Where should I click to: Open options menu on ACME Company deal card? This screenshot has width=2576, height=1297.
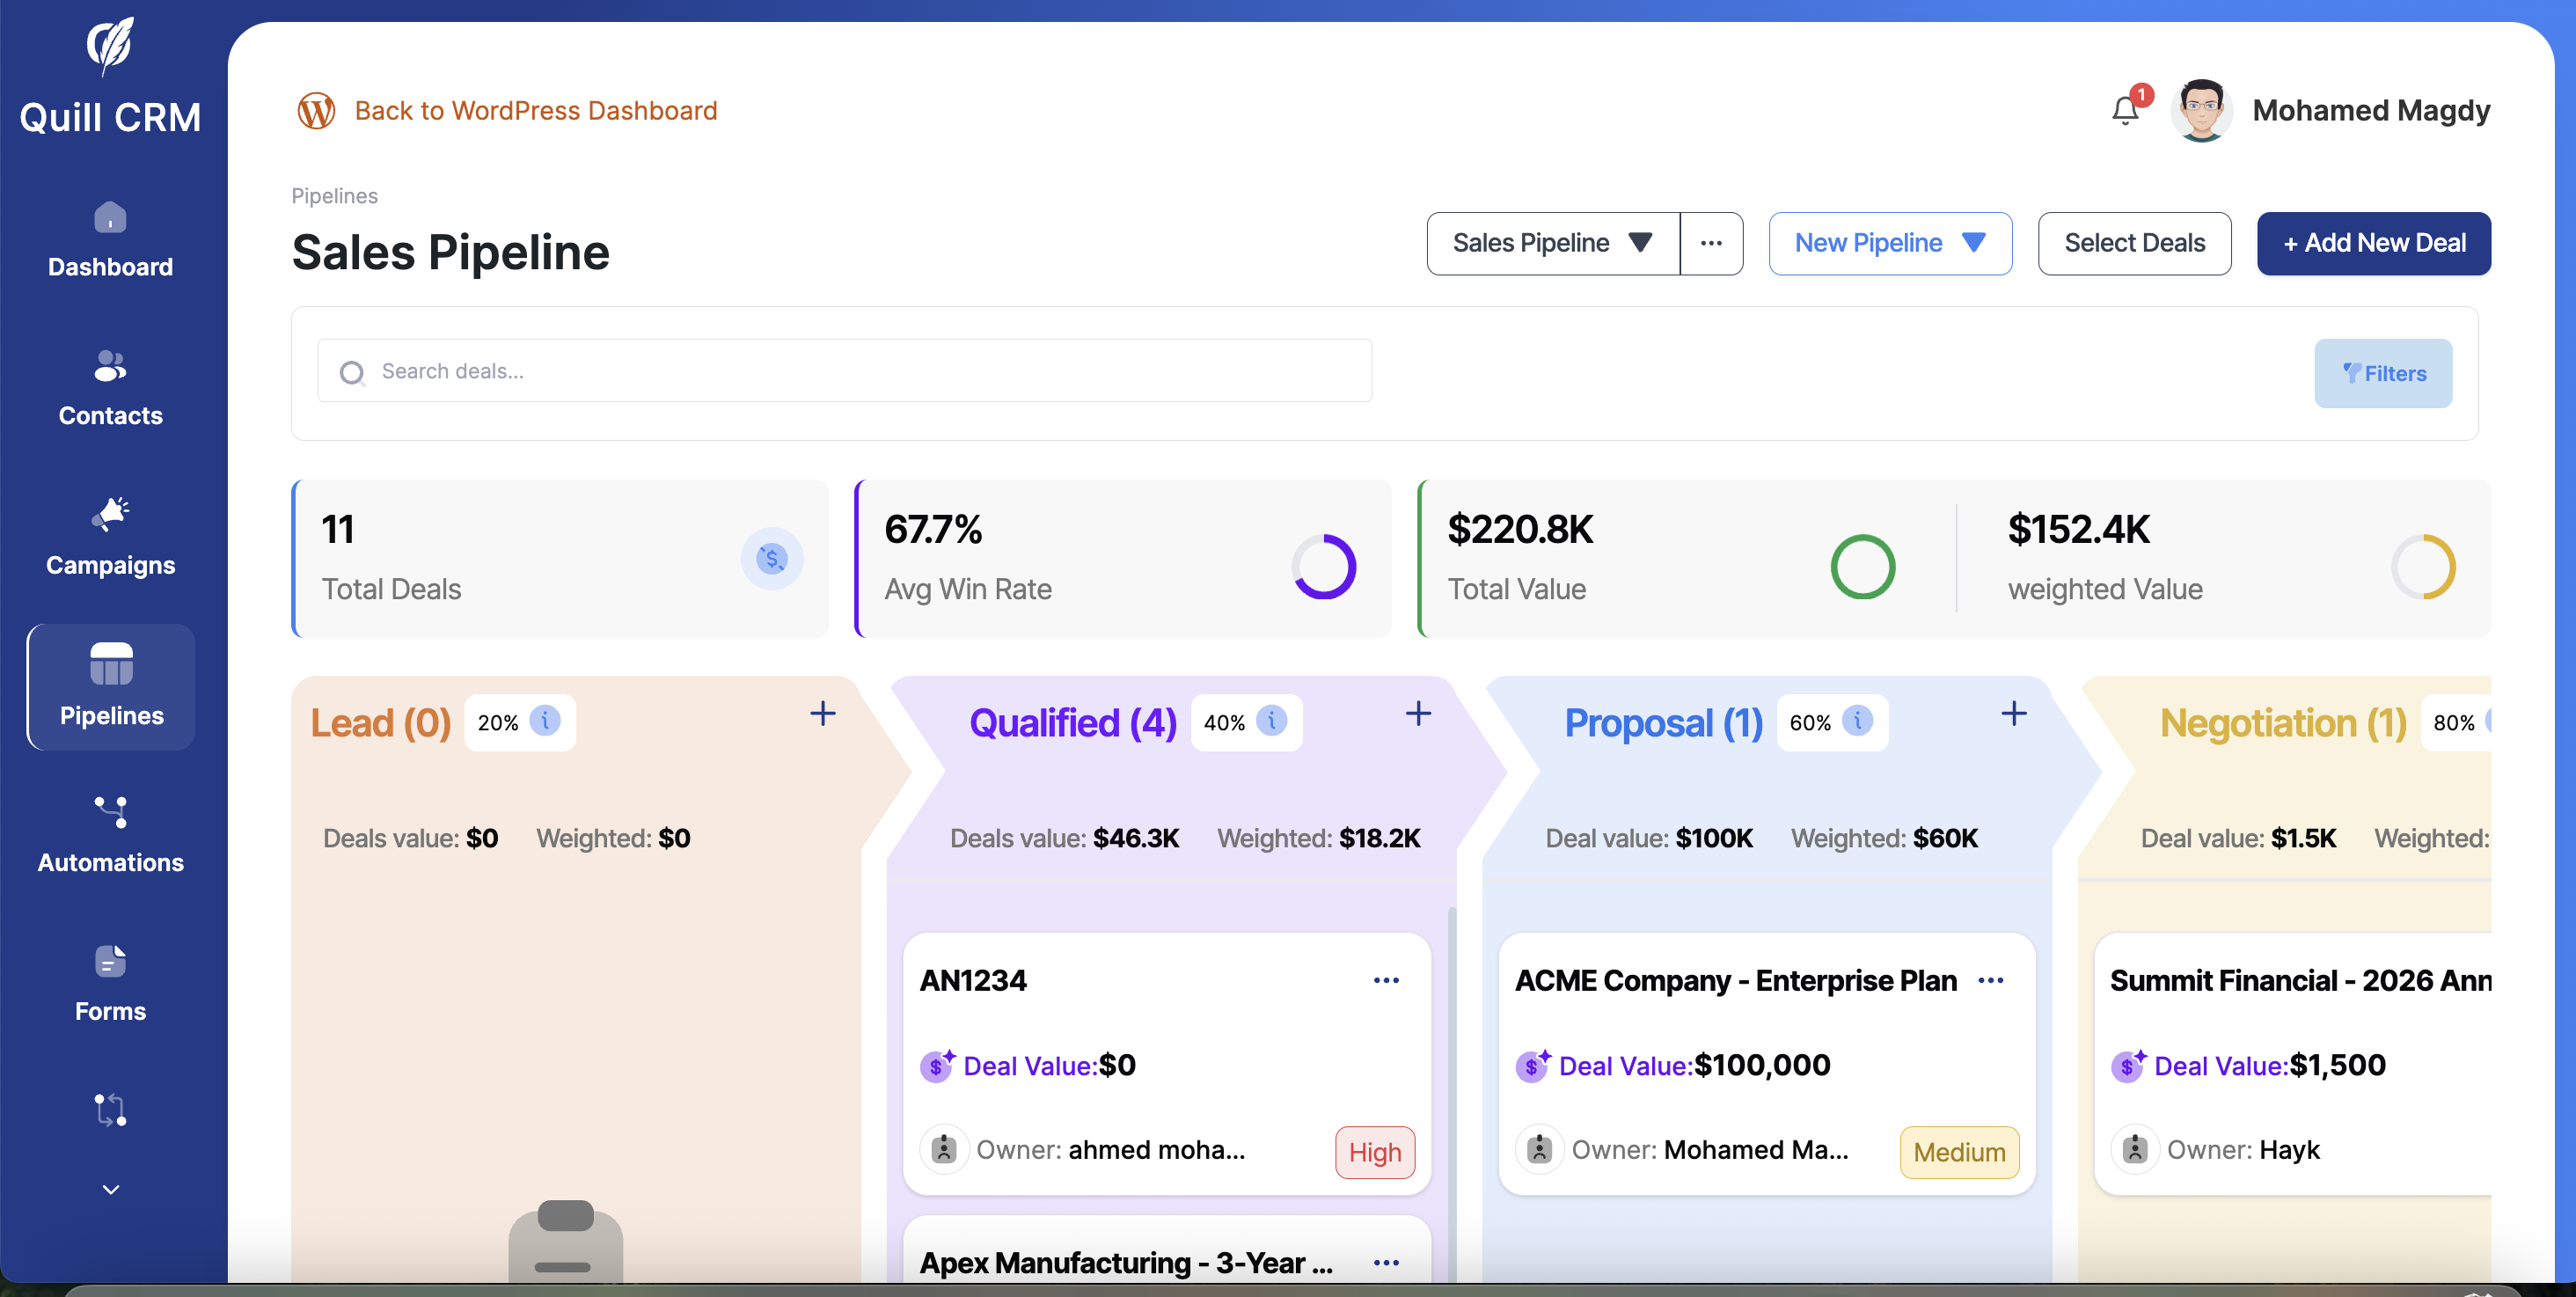tap(1991, 980)
